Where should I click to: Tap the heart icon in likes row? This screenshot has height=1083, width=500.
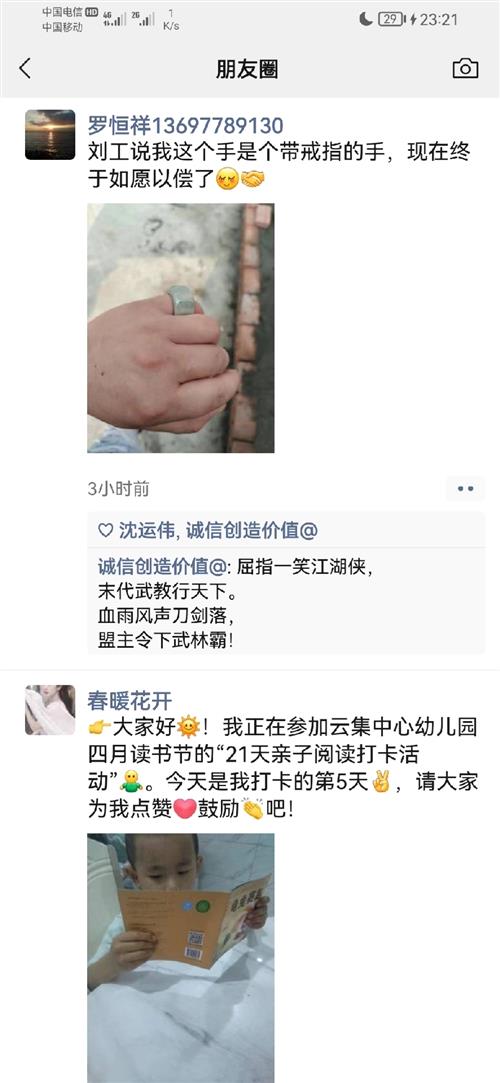pyautogui.click(x=105, y=530)
